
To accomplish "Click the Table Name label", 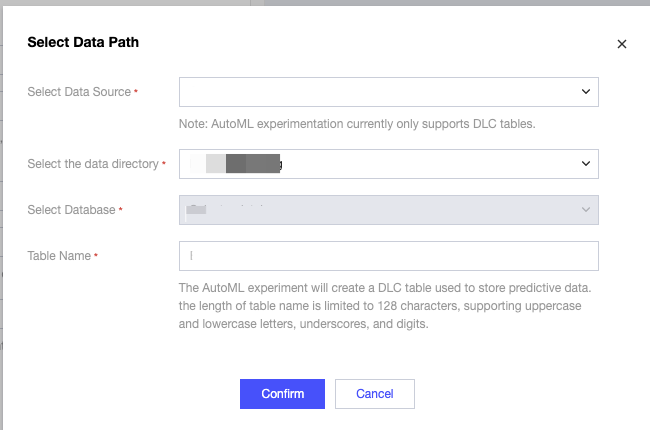I will click(59, 256).
